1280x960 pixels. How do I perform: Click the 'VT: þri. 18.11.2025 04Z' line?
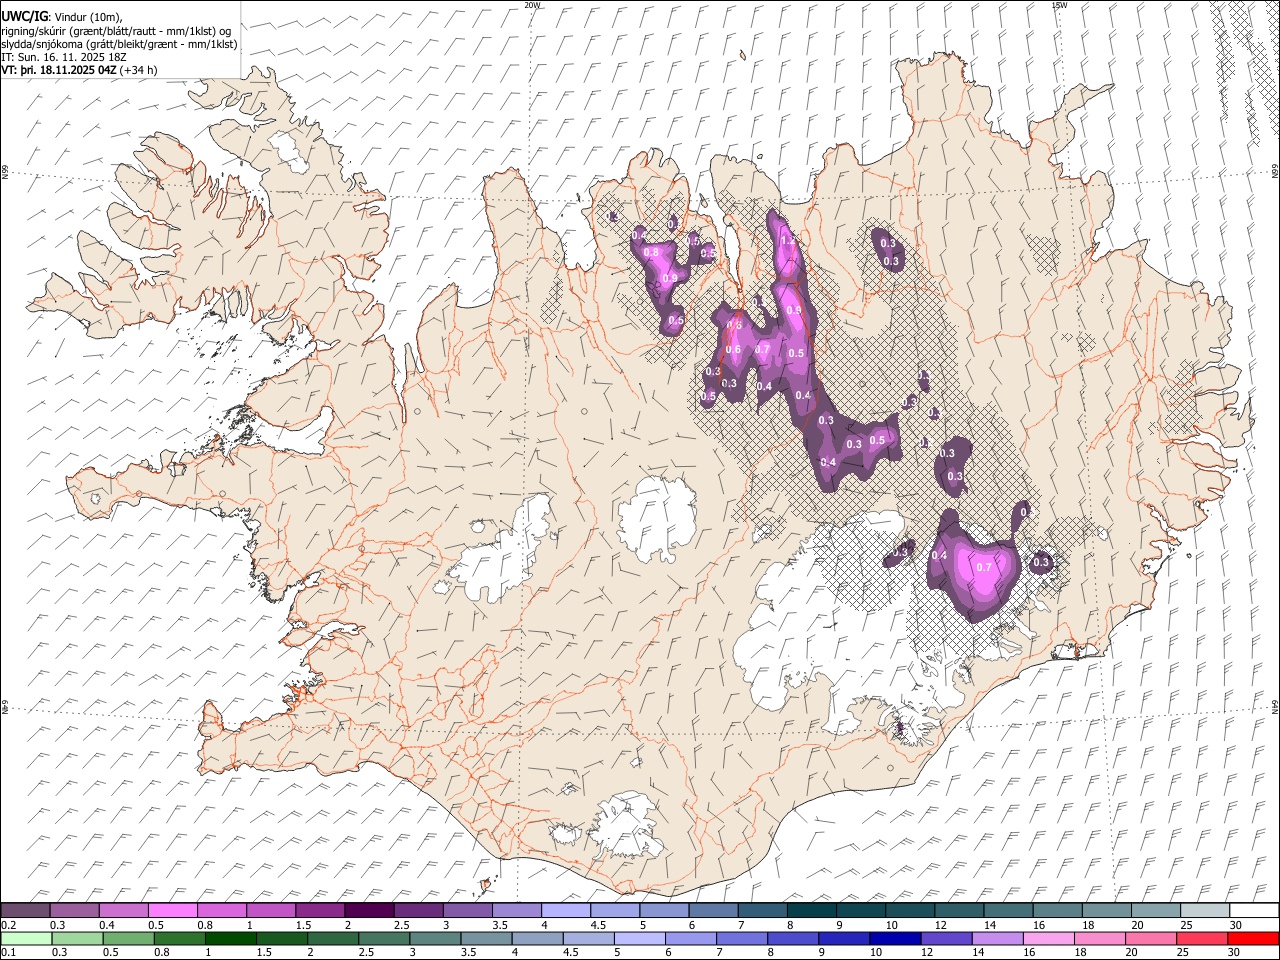coord(58,70)
